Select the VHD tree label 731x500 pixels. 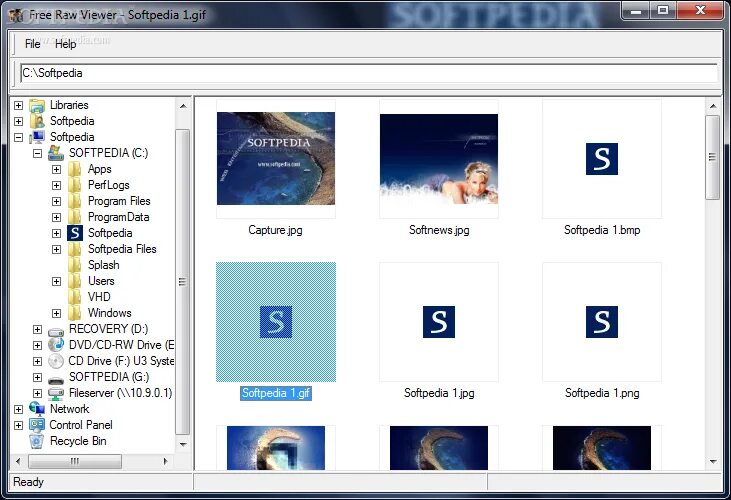tap(99, 297)
